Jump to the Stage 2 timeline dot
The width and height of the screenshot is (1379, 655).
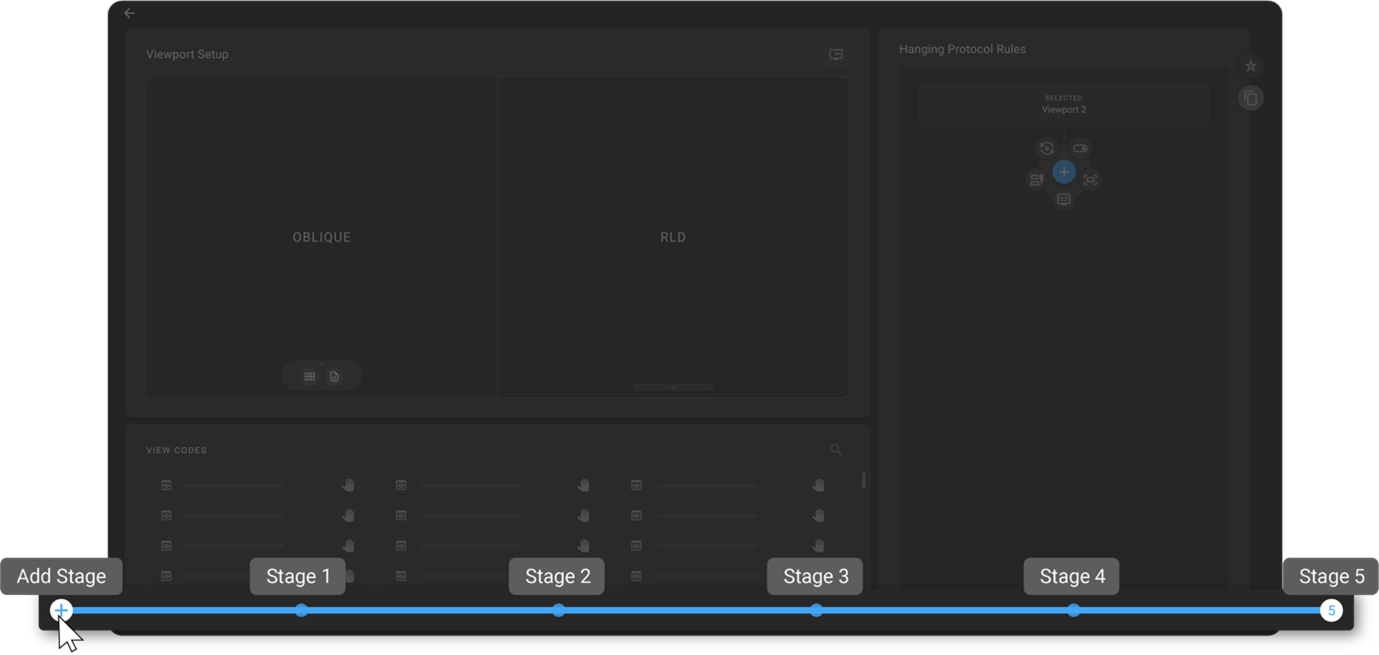pos(558,610)
